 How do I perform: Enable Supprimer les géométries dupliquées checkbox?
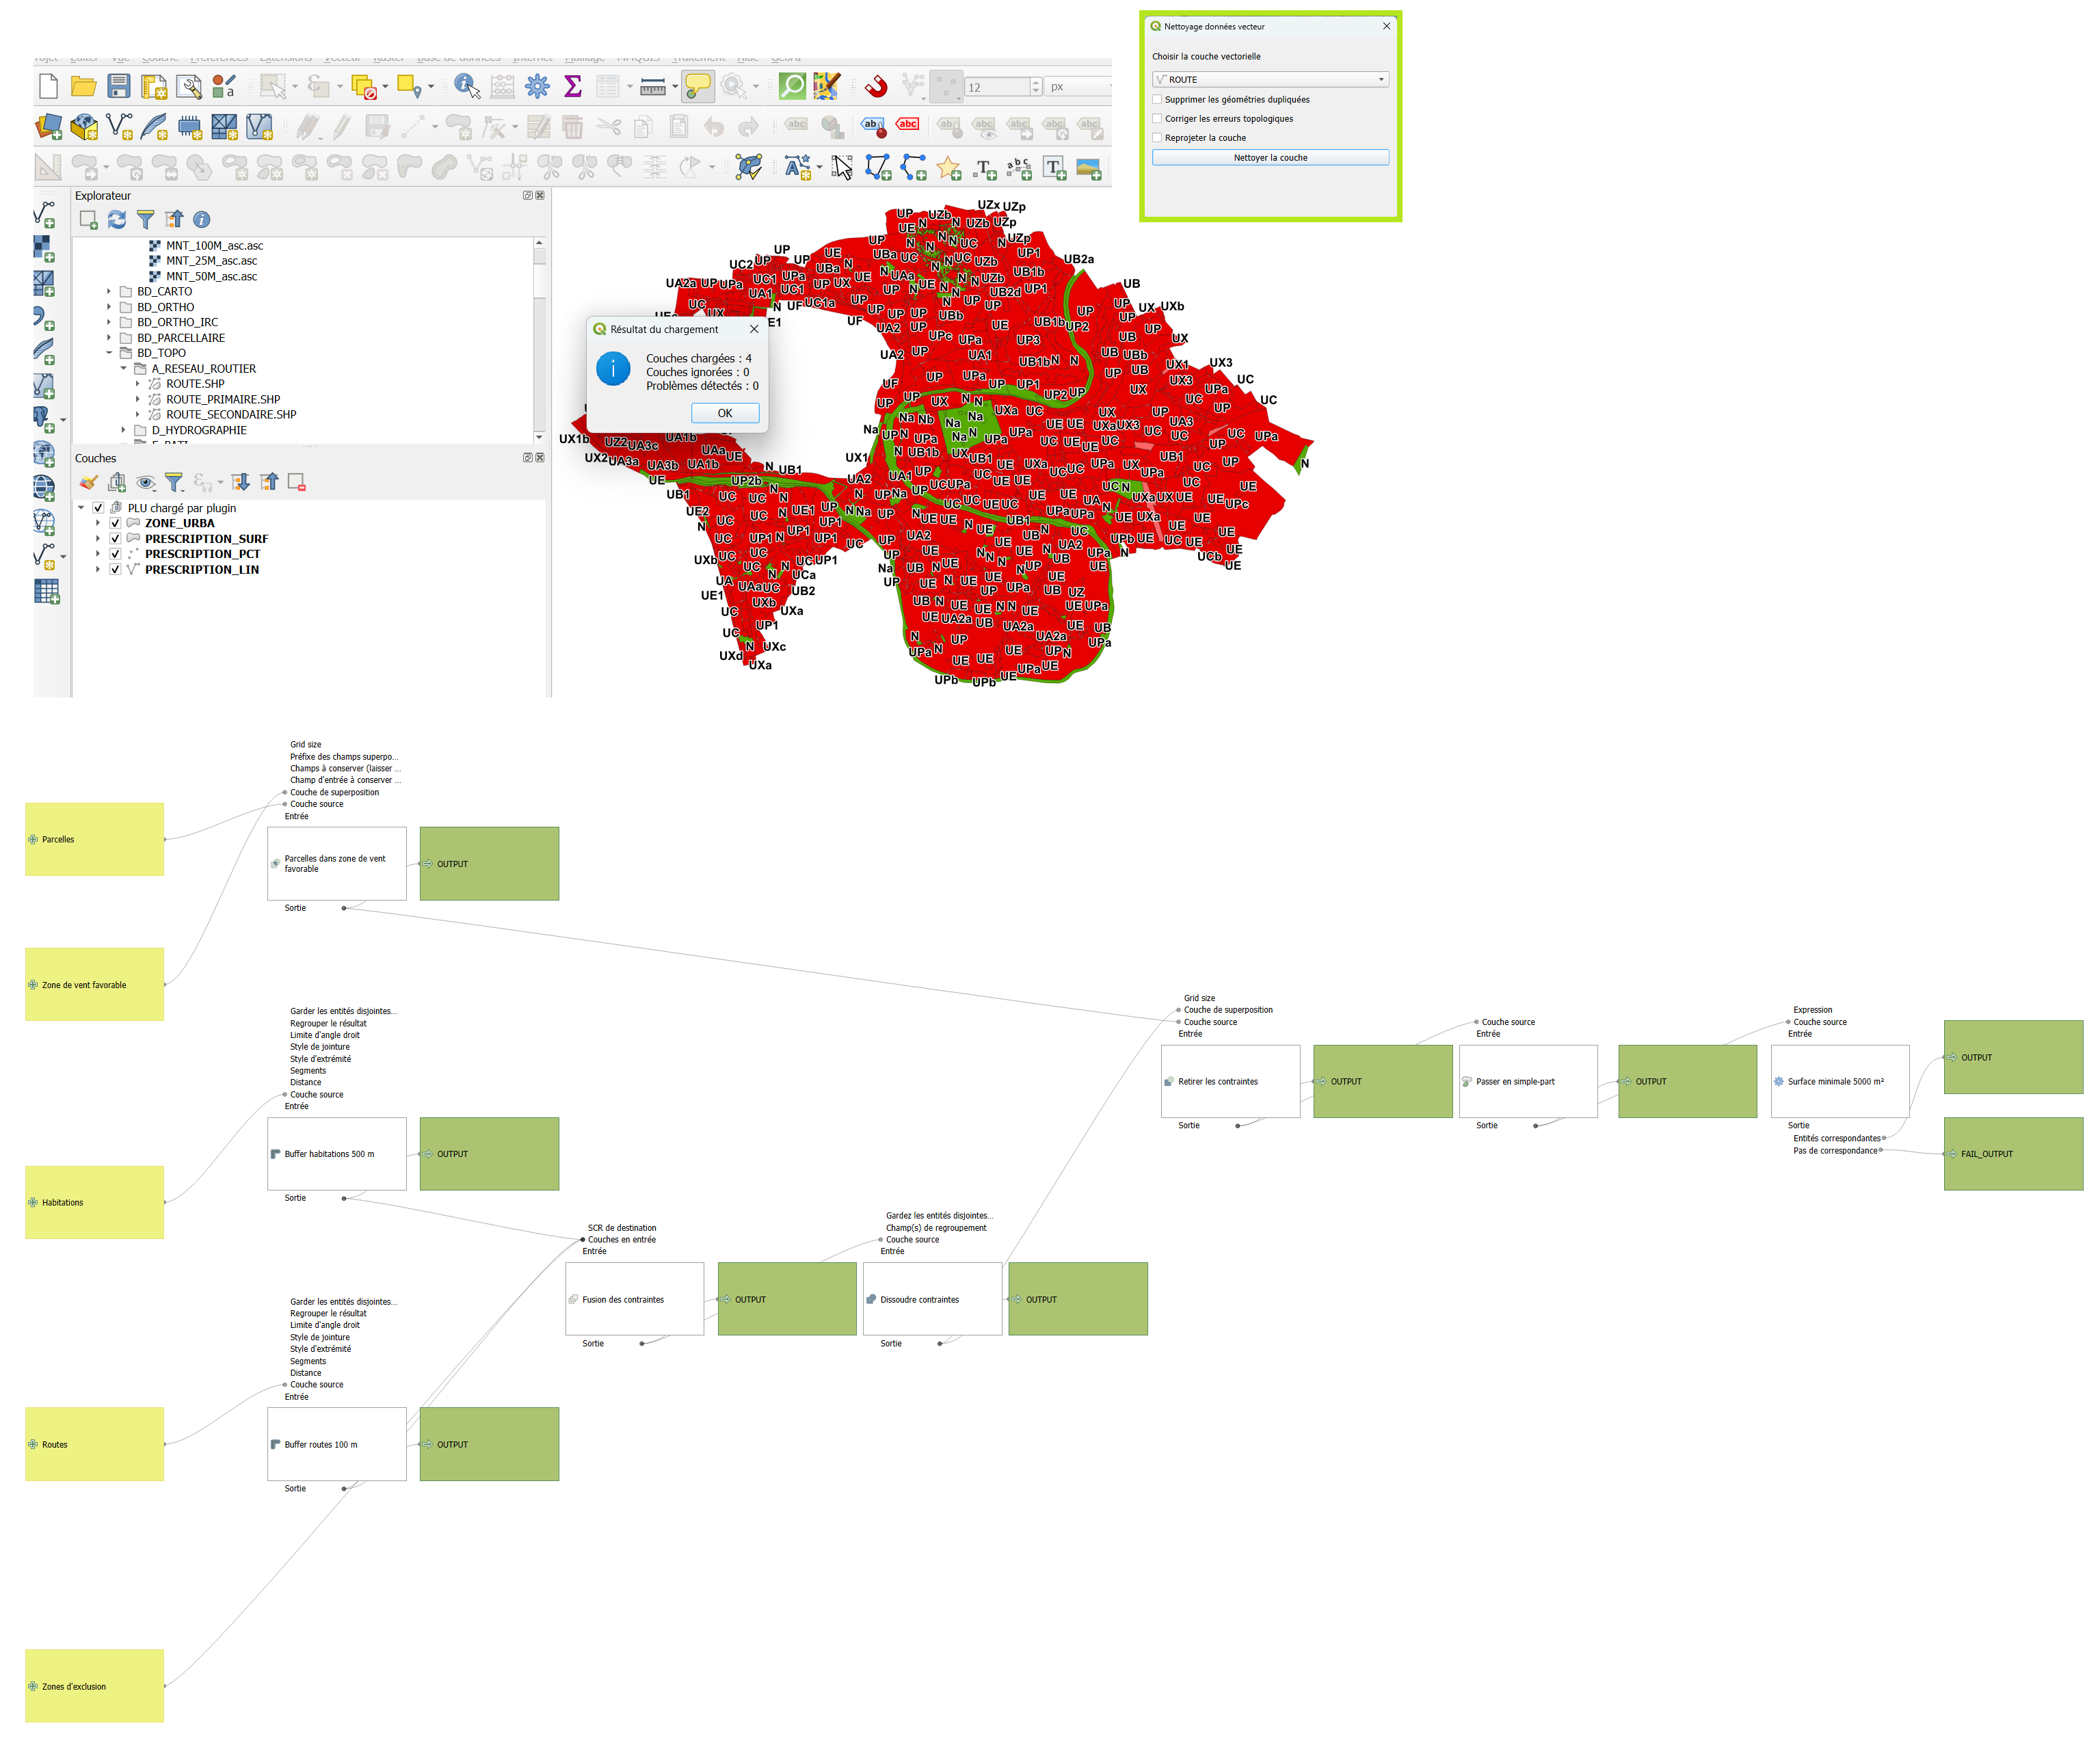point(1157,99)
